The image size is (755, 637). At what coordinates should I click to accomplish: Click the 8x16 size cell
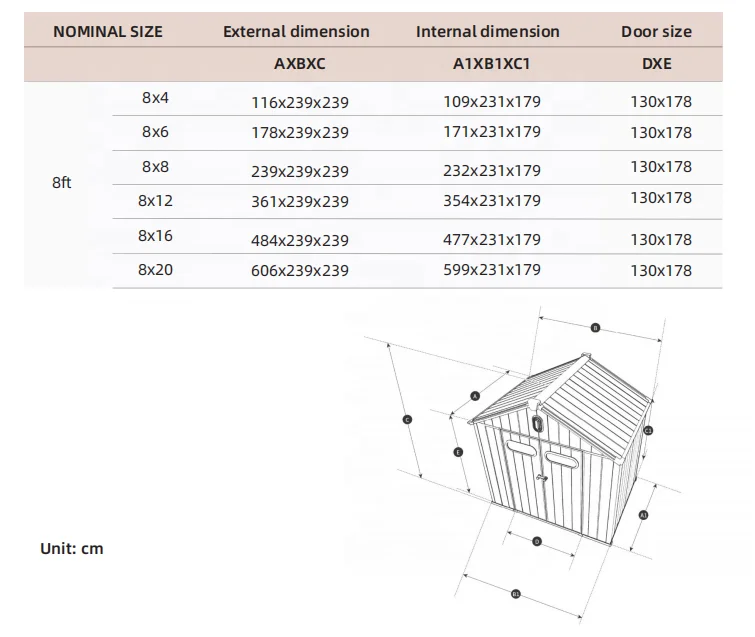coord(155,235)
